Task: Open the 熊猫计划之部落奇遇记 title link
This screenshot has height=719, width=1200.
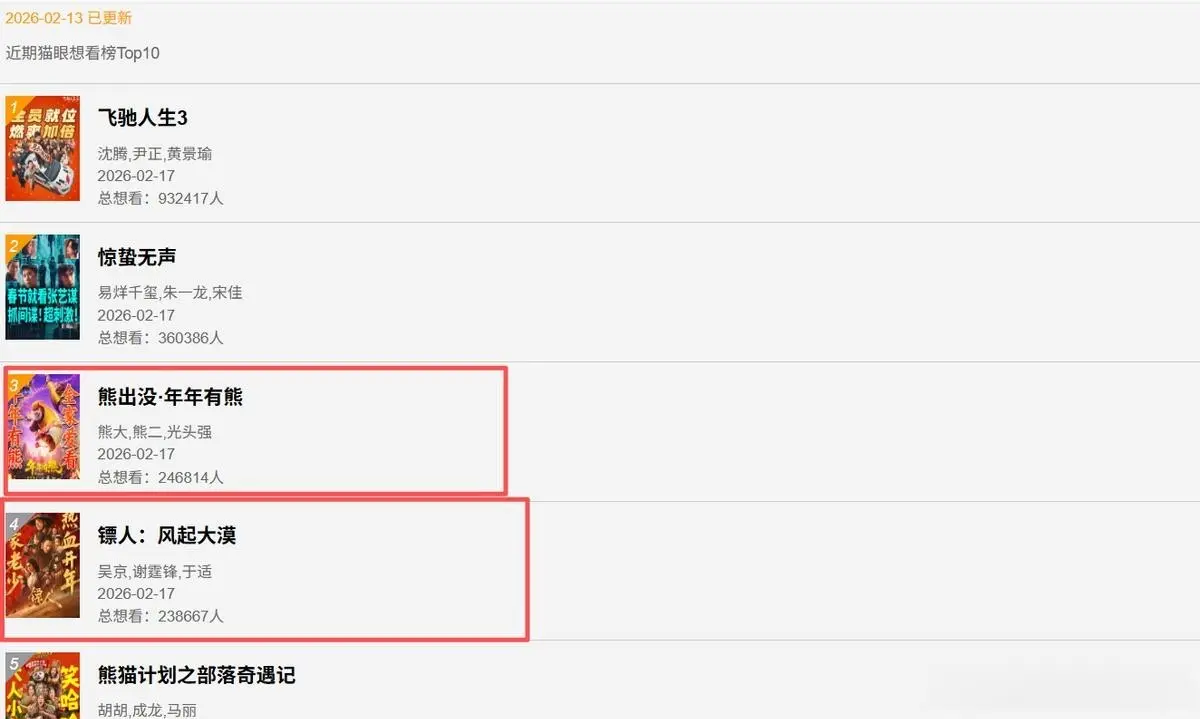Action: pos(196,675)
